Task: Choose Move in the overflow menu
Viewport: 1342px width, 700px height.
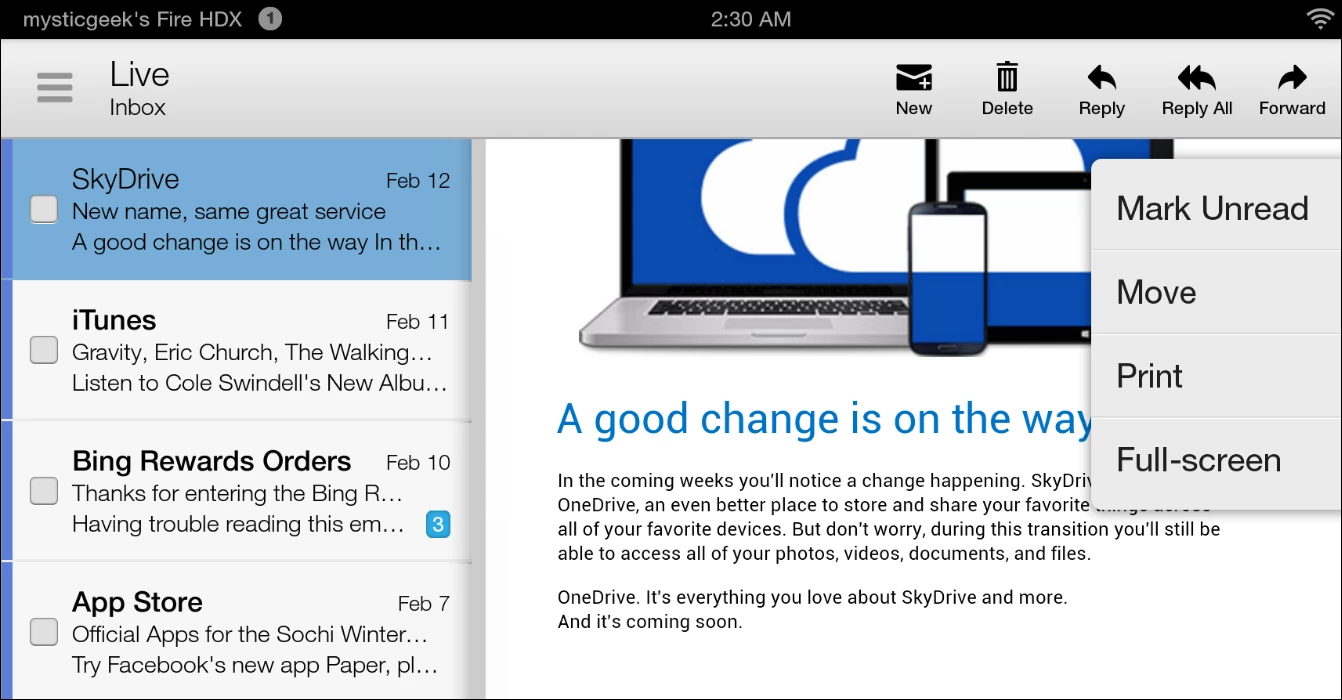Action: tap(1216, 292)
